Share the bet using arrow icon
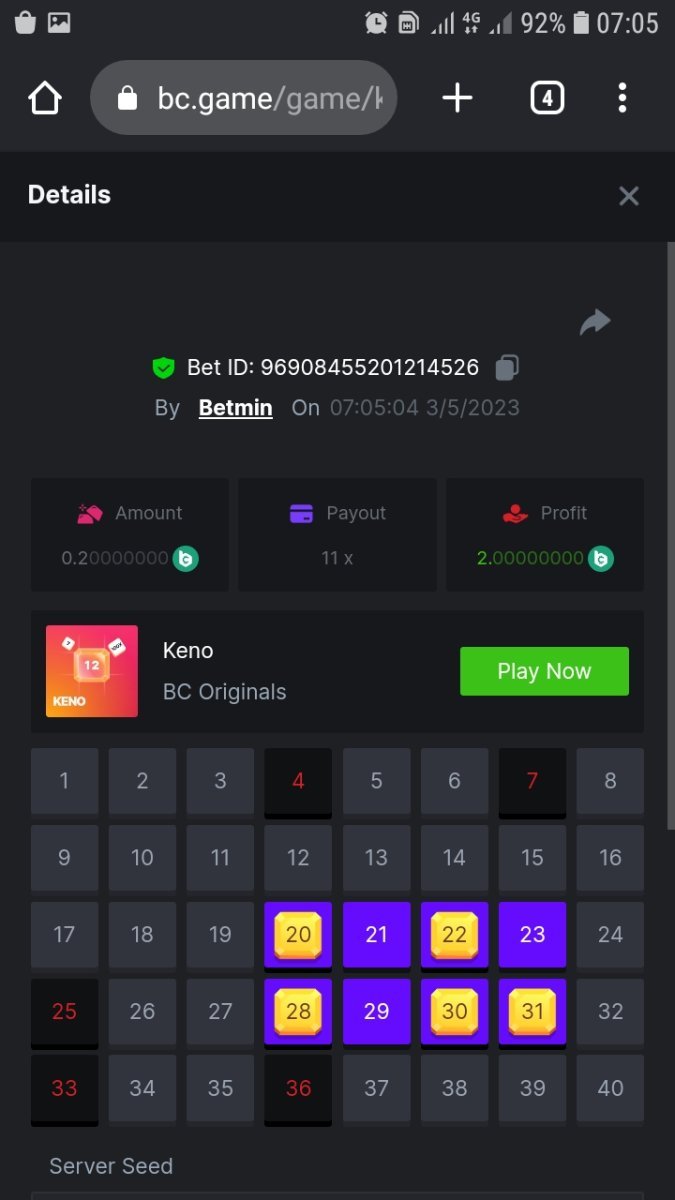This screenshot has width=675, height=1200. [x=595, y=322]
